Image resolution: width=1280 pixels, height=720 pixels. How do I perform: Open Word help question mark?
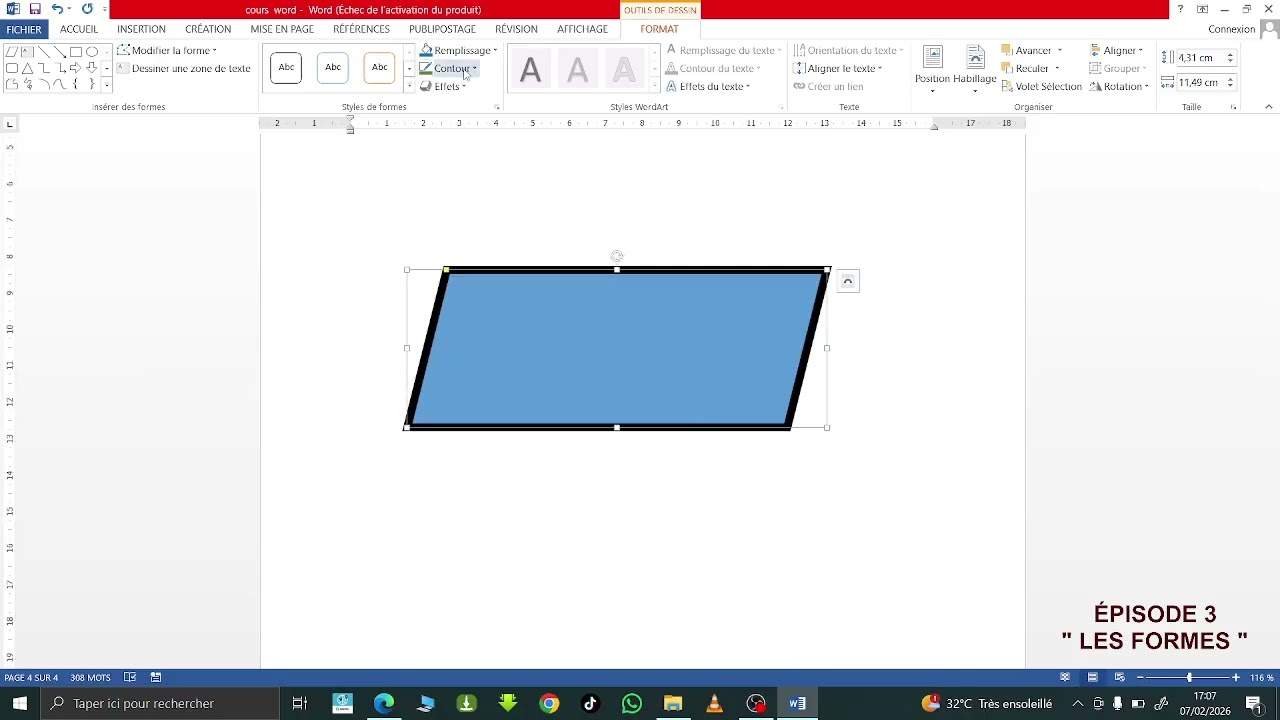click(1180, 9)
